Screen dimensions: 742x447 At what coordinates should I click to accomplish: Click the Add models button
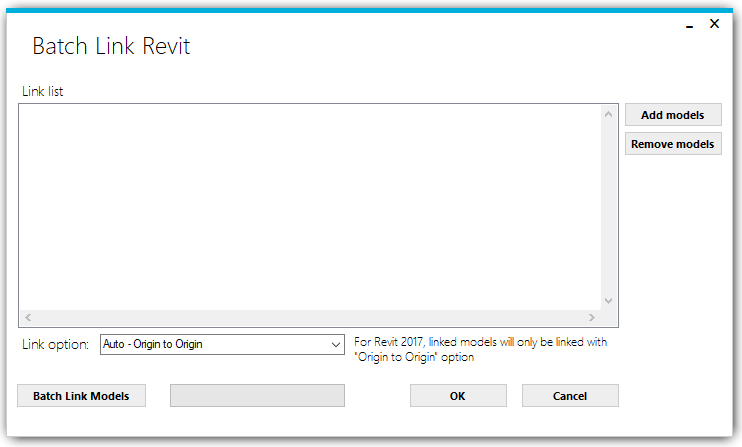point(673,114)
